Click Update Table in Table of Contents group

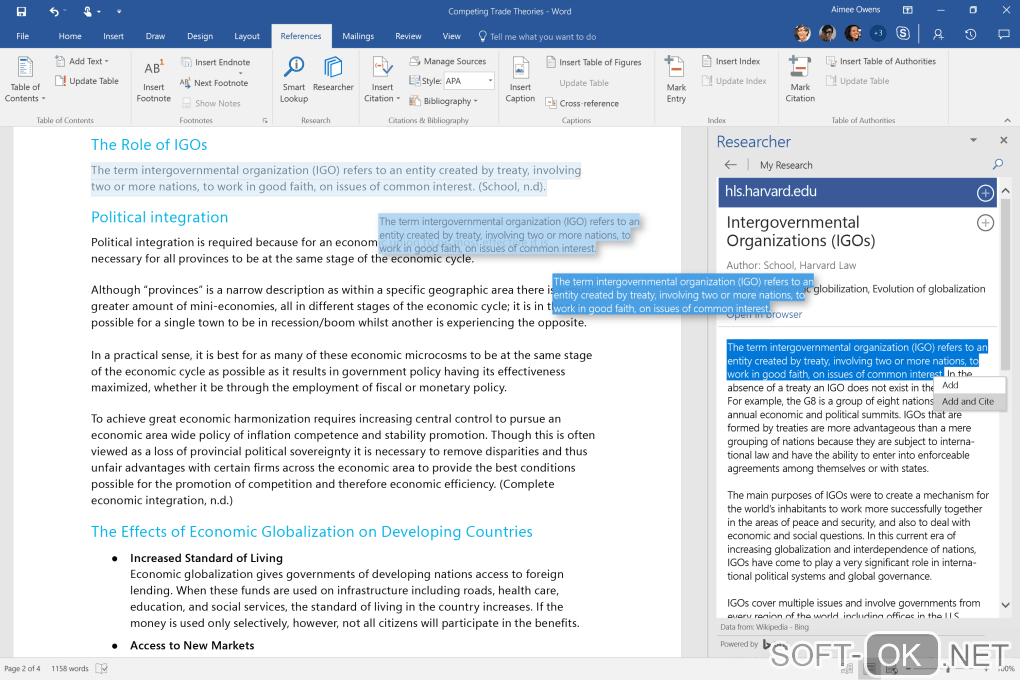pyautogui.click(x=87, y=81)
